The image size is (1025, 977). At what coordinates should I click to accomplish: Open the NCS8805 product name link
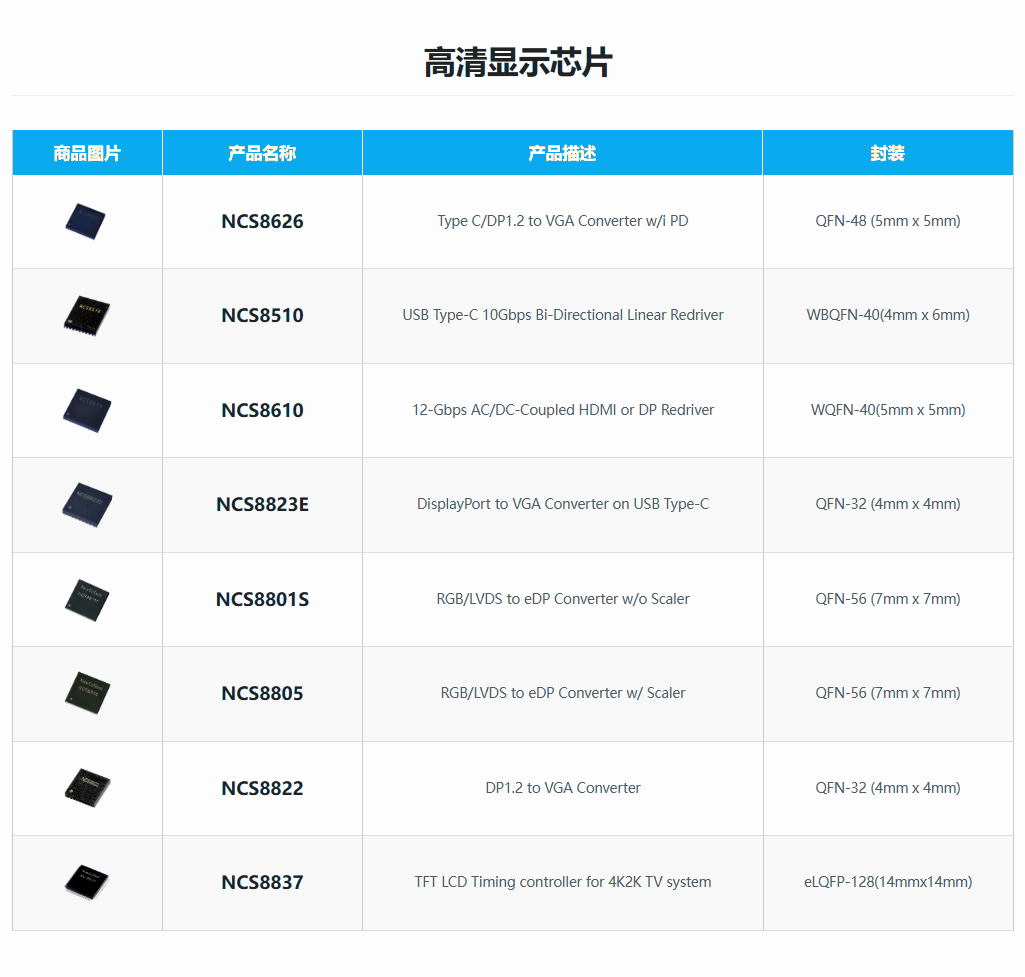(x=262, y=694)
